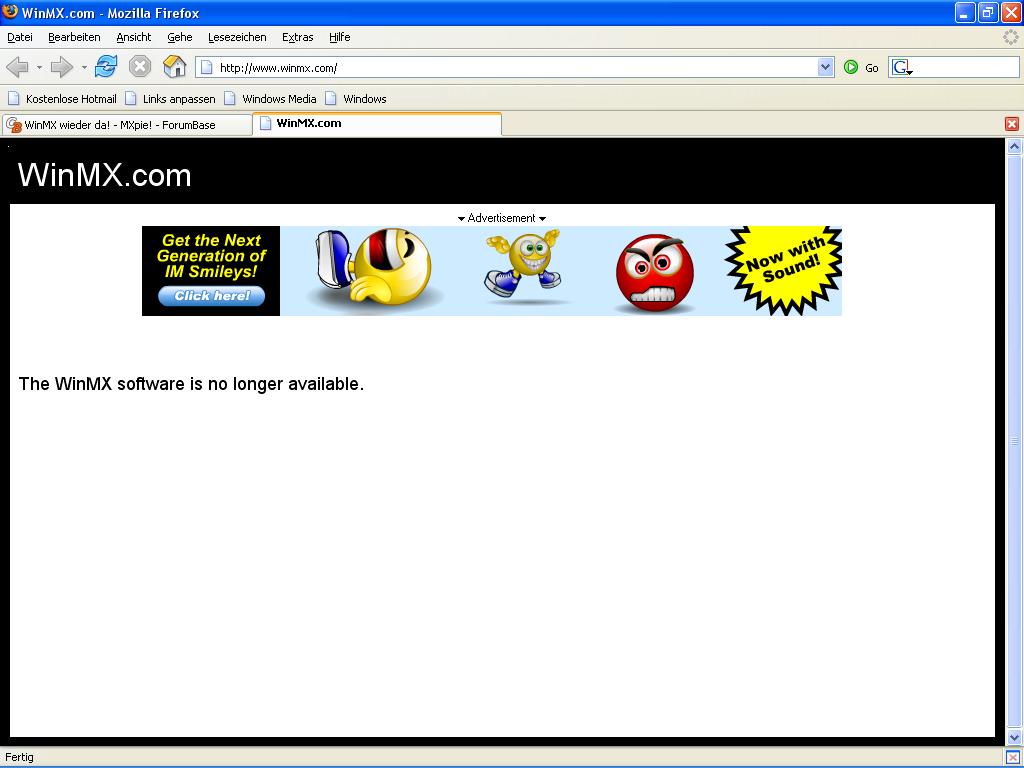Click the WinMX.com page heading
This screenshot has height=768, width=1024.
coord(104,175)
